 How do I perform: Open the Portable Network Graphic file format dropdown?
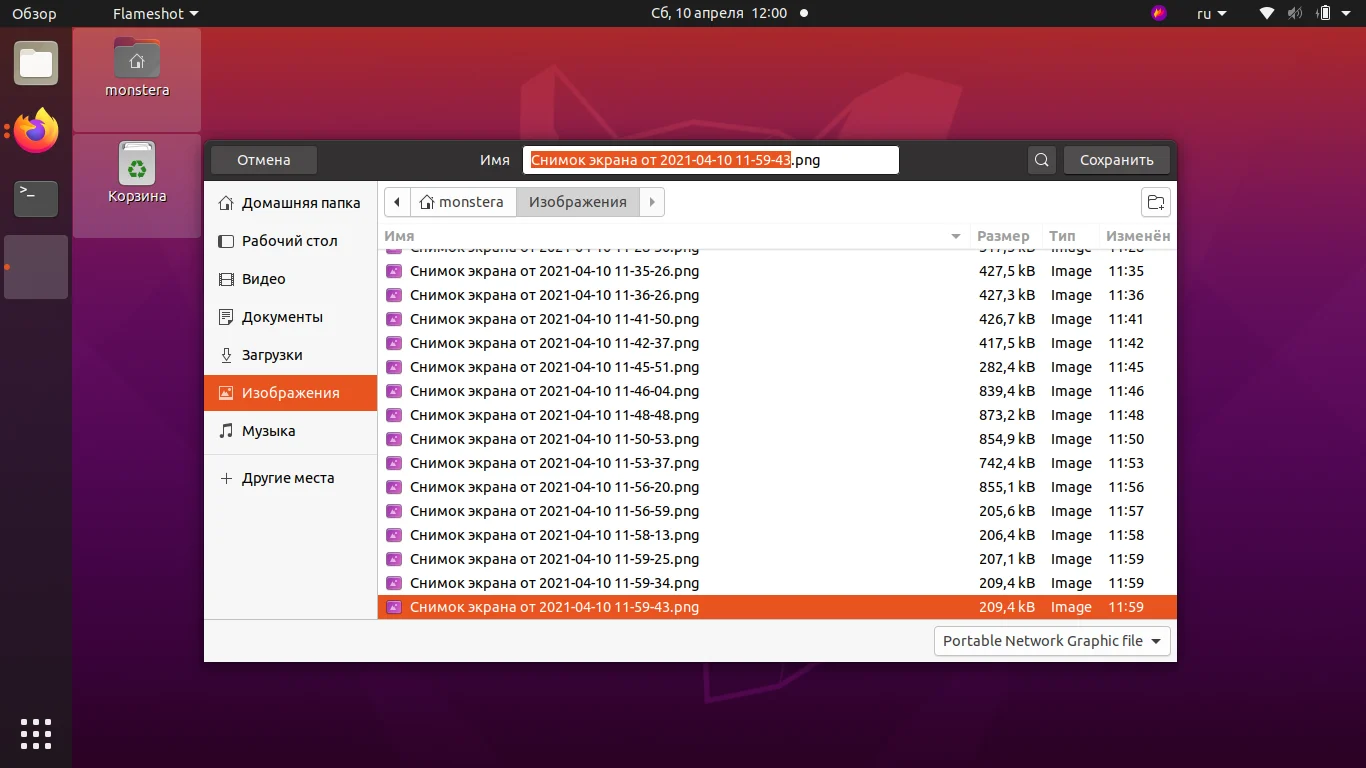click(x=1051, y=641)
